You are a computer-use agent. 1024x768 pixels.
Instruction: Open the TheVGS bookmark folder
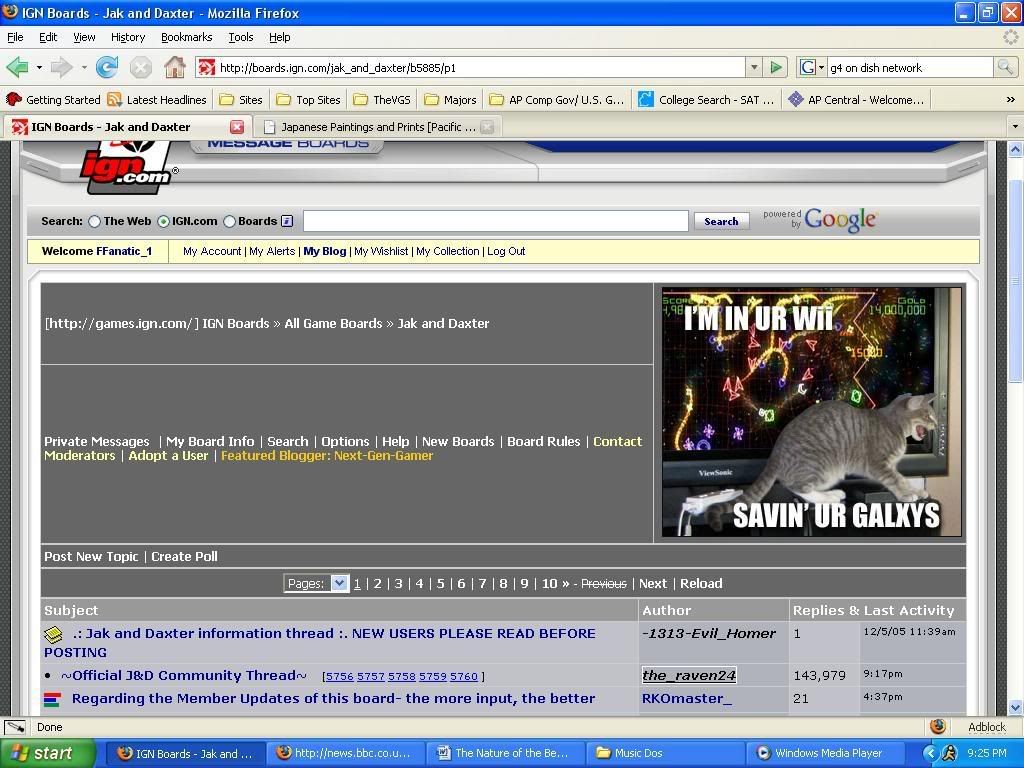click(382, 100)
